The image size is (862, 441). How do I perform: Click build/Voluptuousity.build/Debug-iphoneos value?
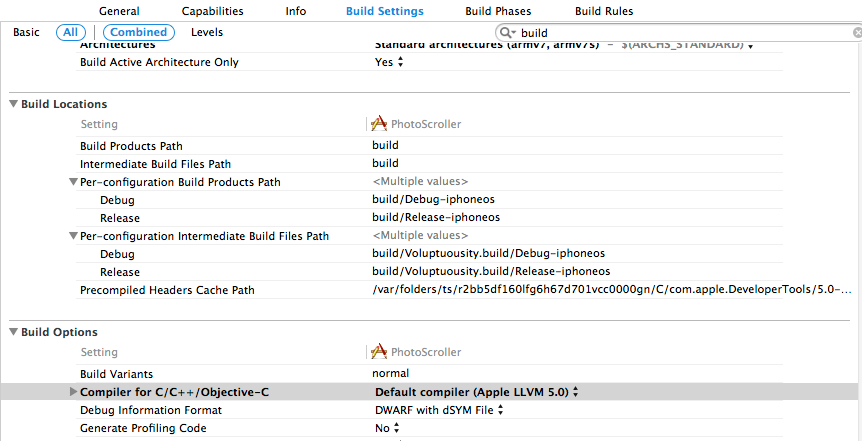pyautogui.click(x=488, y=254)
